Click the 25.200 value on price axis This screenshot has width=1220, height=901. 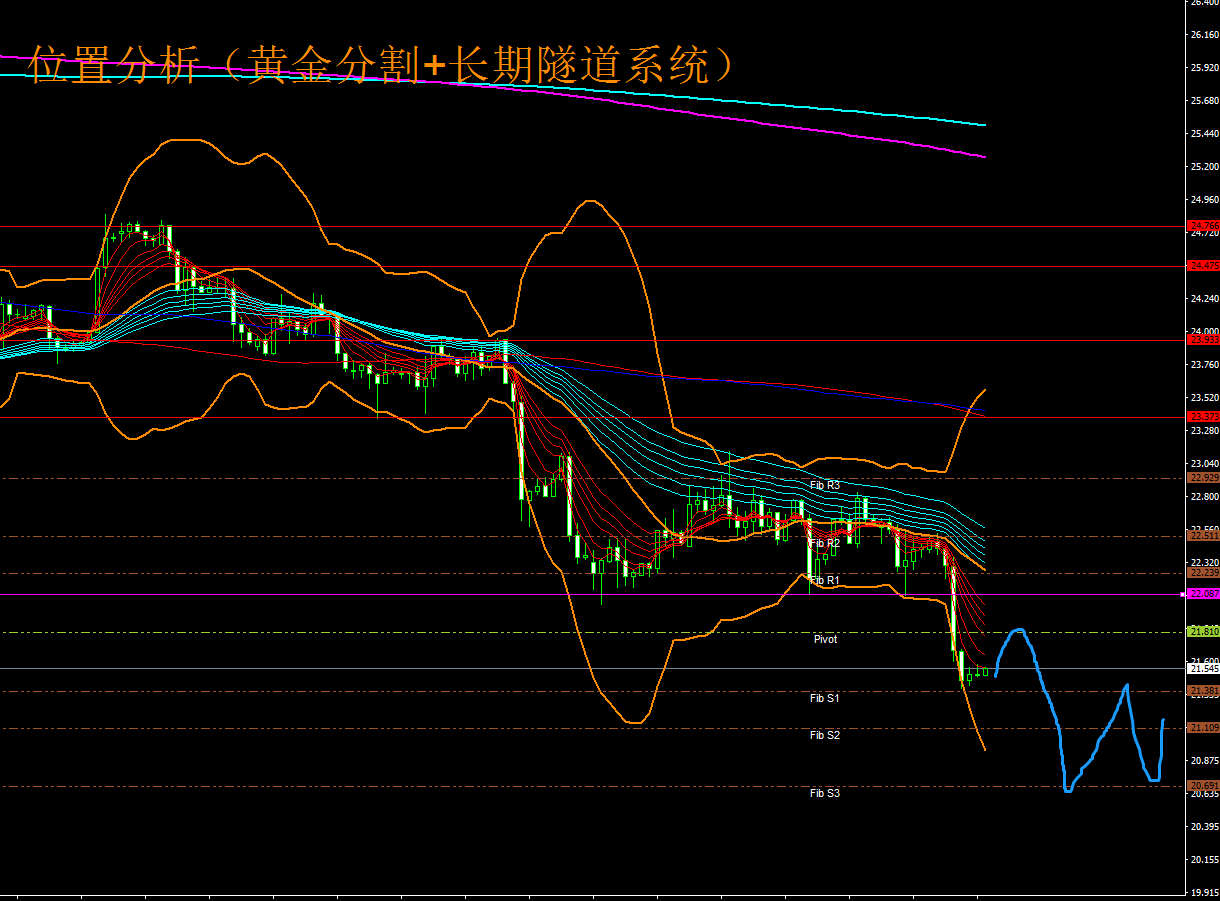point(1203,166)
